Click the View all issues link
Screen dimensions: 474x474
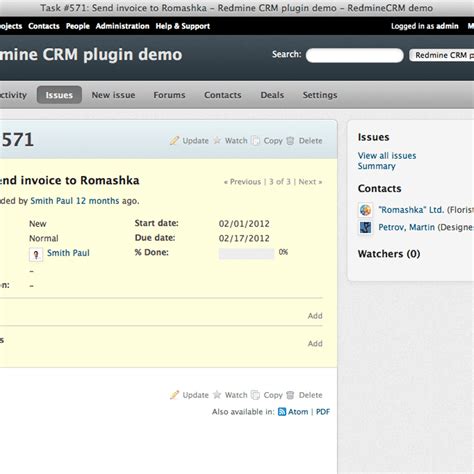[387, 156]
